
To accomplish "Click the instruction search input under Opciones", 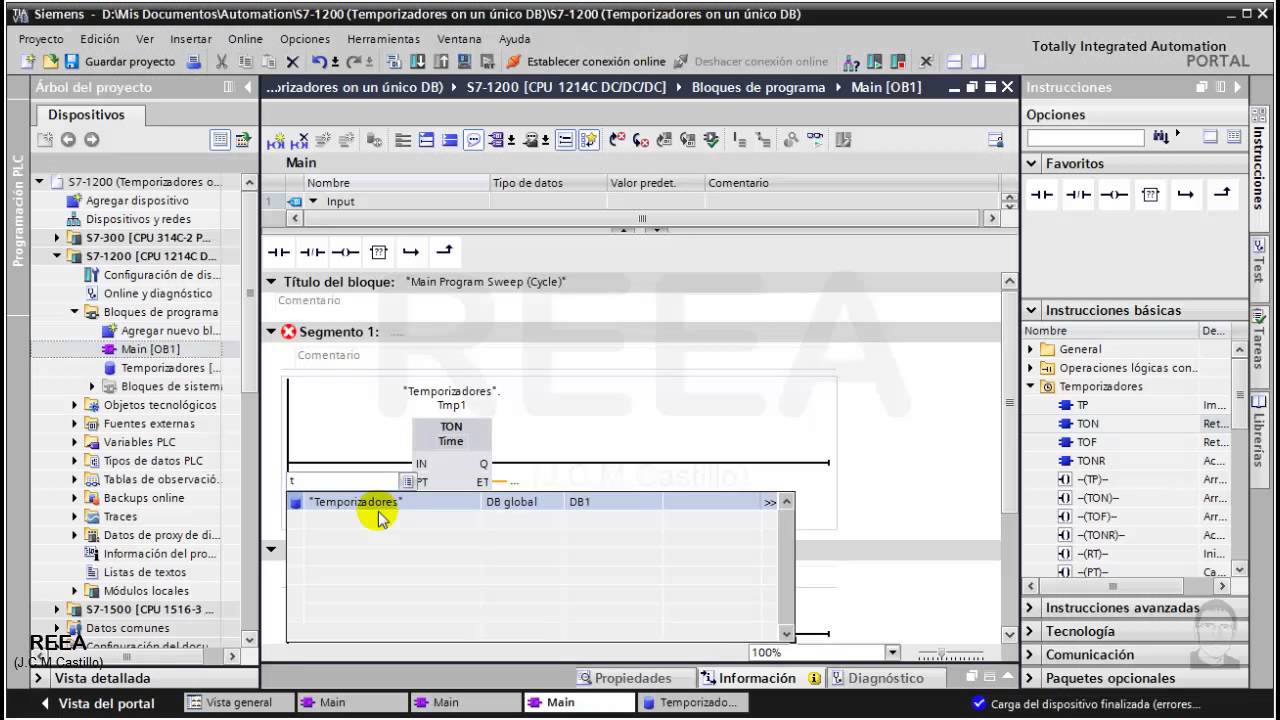I will (x=1085, y=138).
